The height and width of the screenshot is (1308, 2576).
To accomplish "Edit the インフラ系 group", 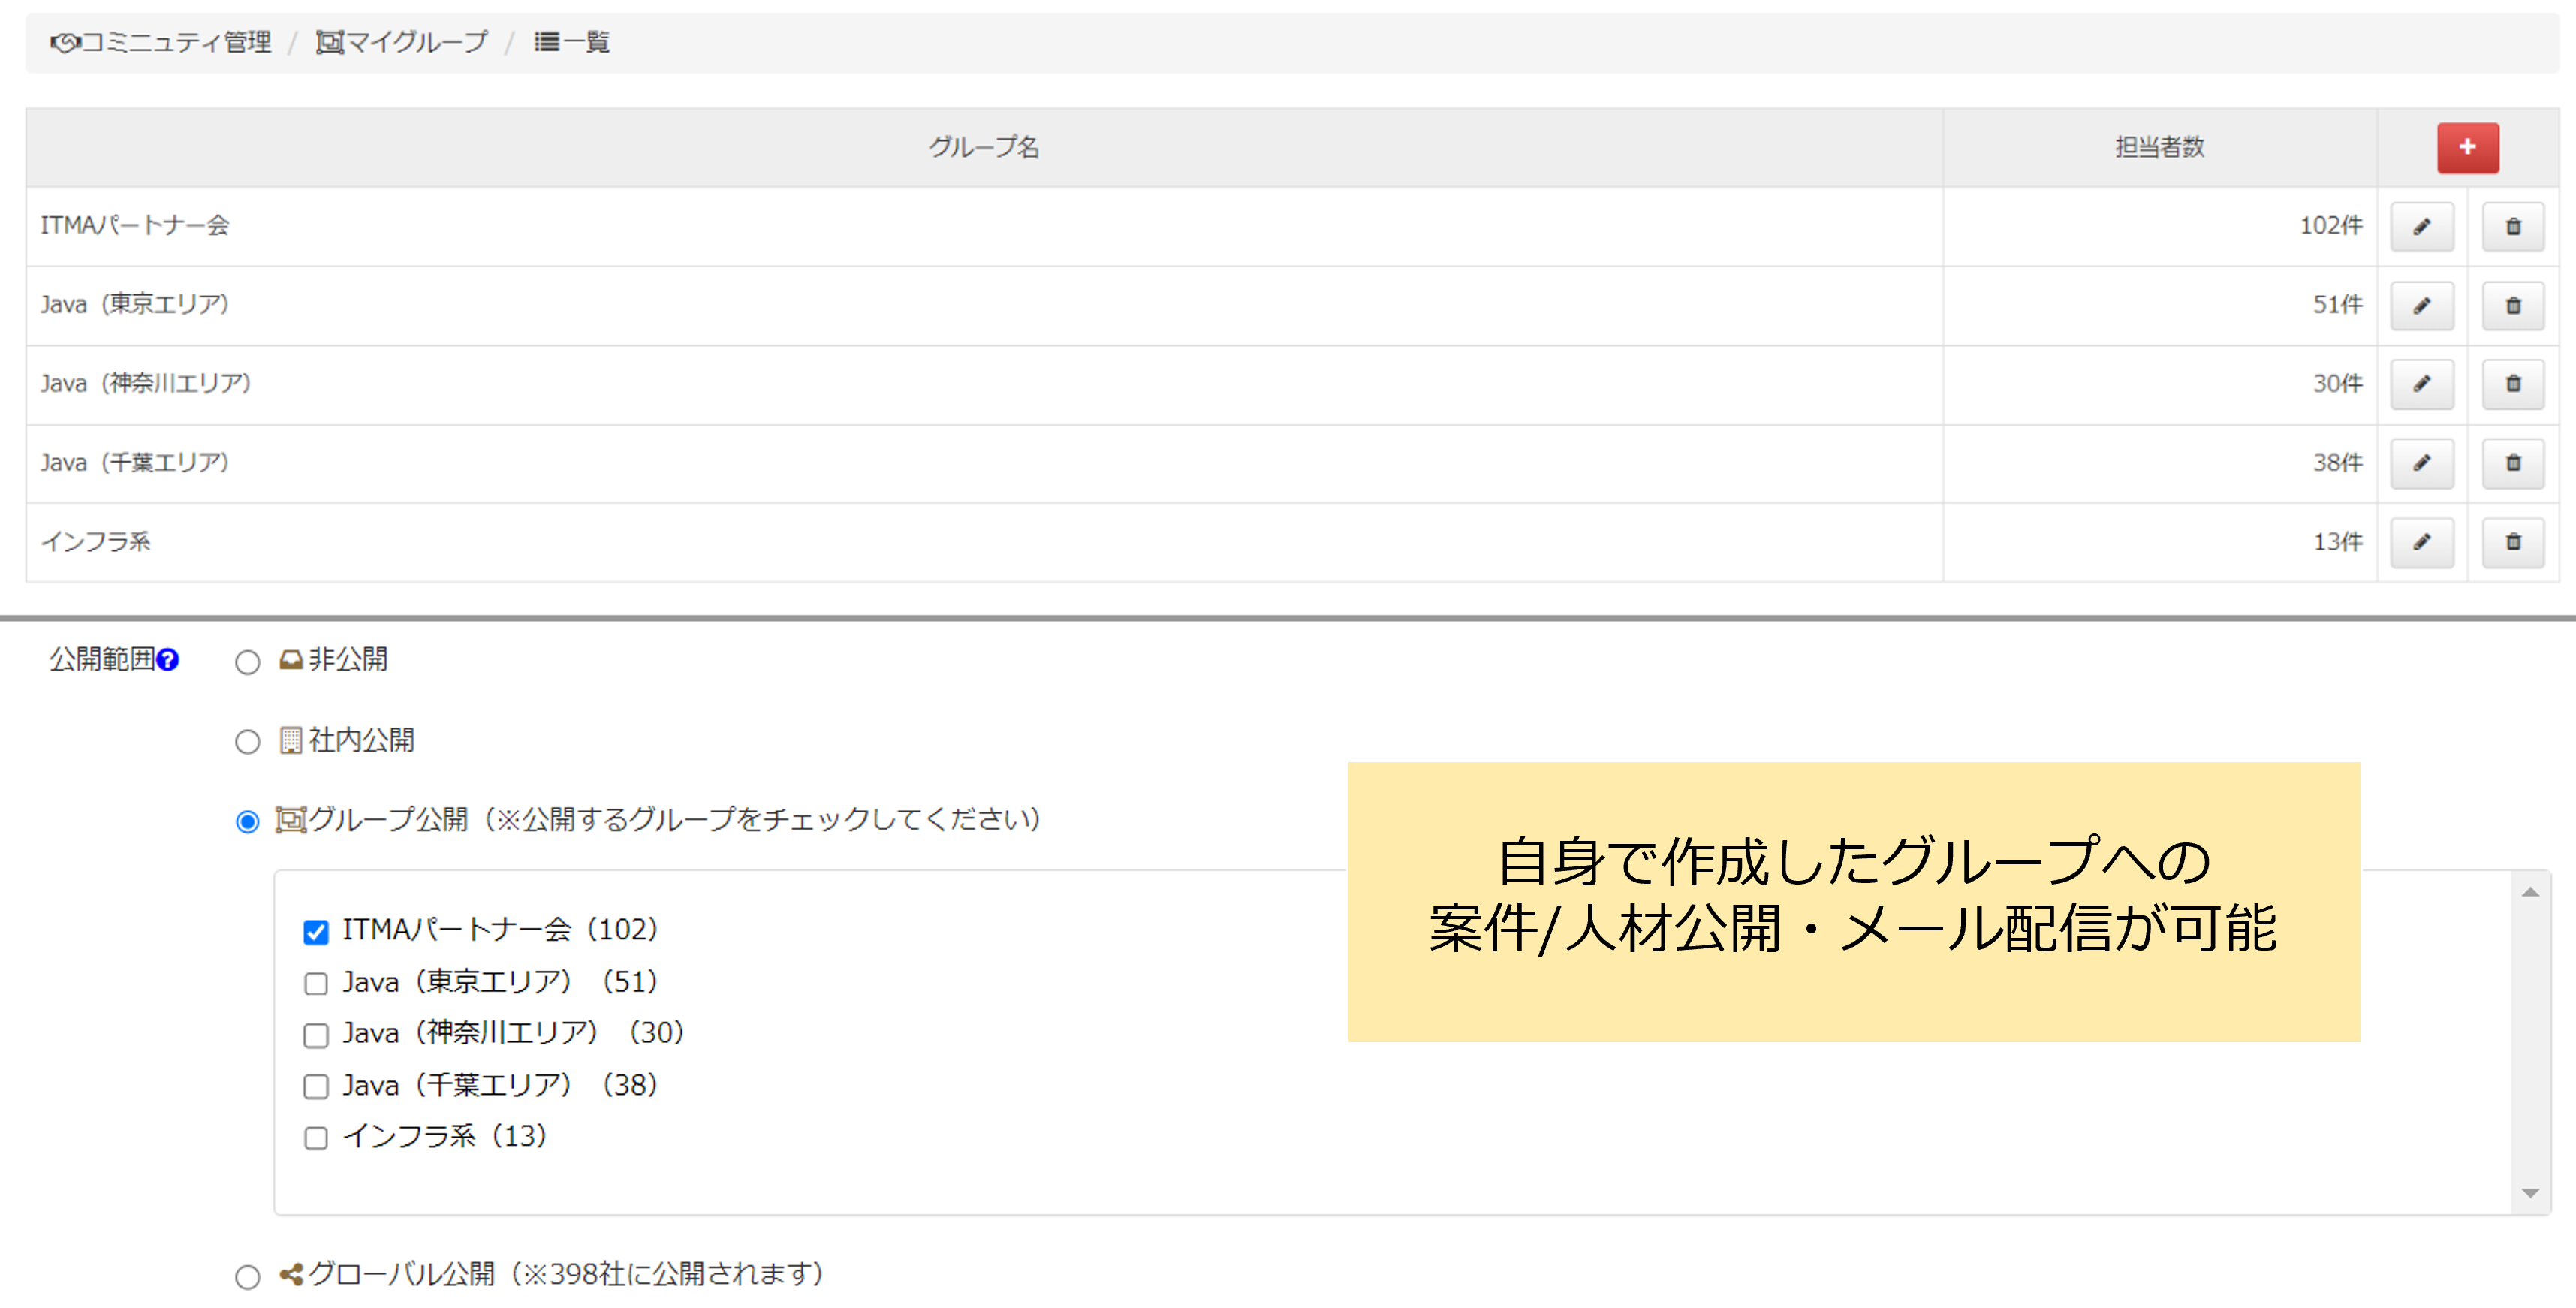I will [2421, 542].
